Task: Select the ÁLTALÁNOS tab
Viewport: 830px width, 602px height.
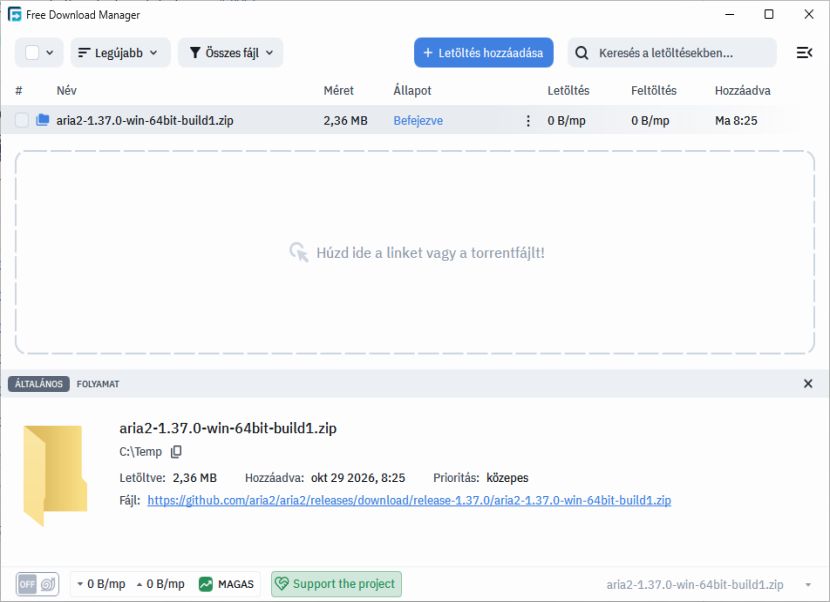Action: tap(39, 384)
